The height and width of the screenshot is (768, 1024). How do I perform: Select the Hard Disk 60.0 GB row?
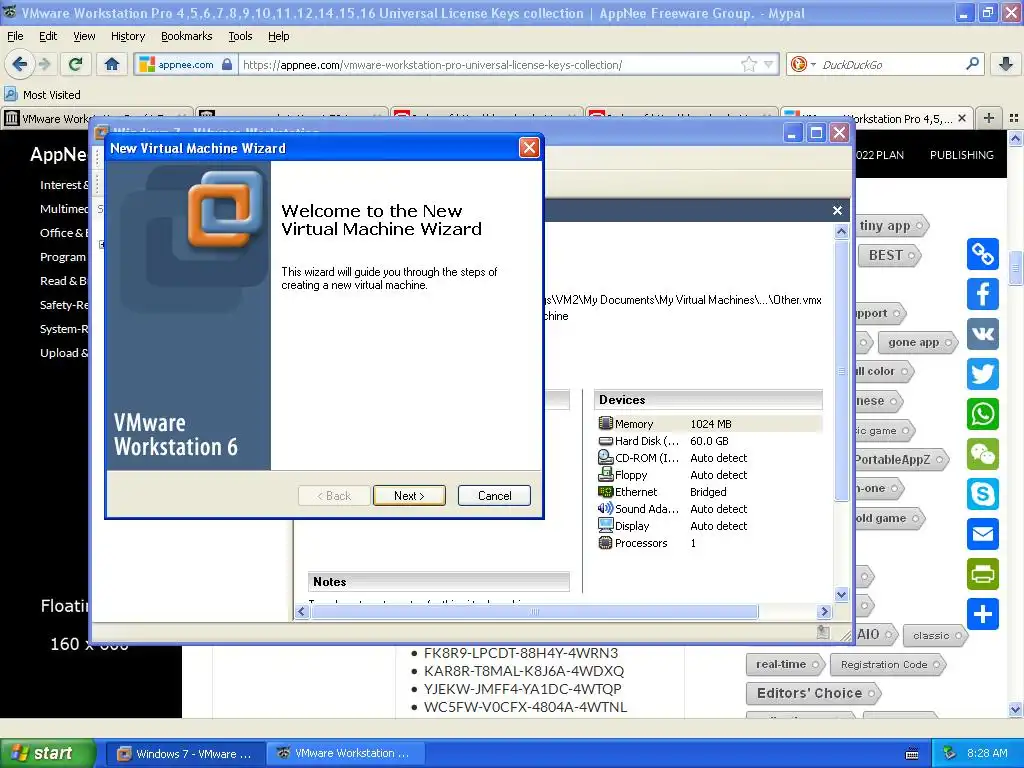(709, 441)
